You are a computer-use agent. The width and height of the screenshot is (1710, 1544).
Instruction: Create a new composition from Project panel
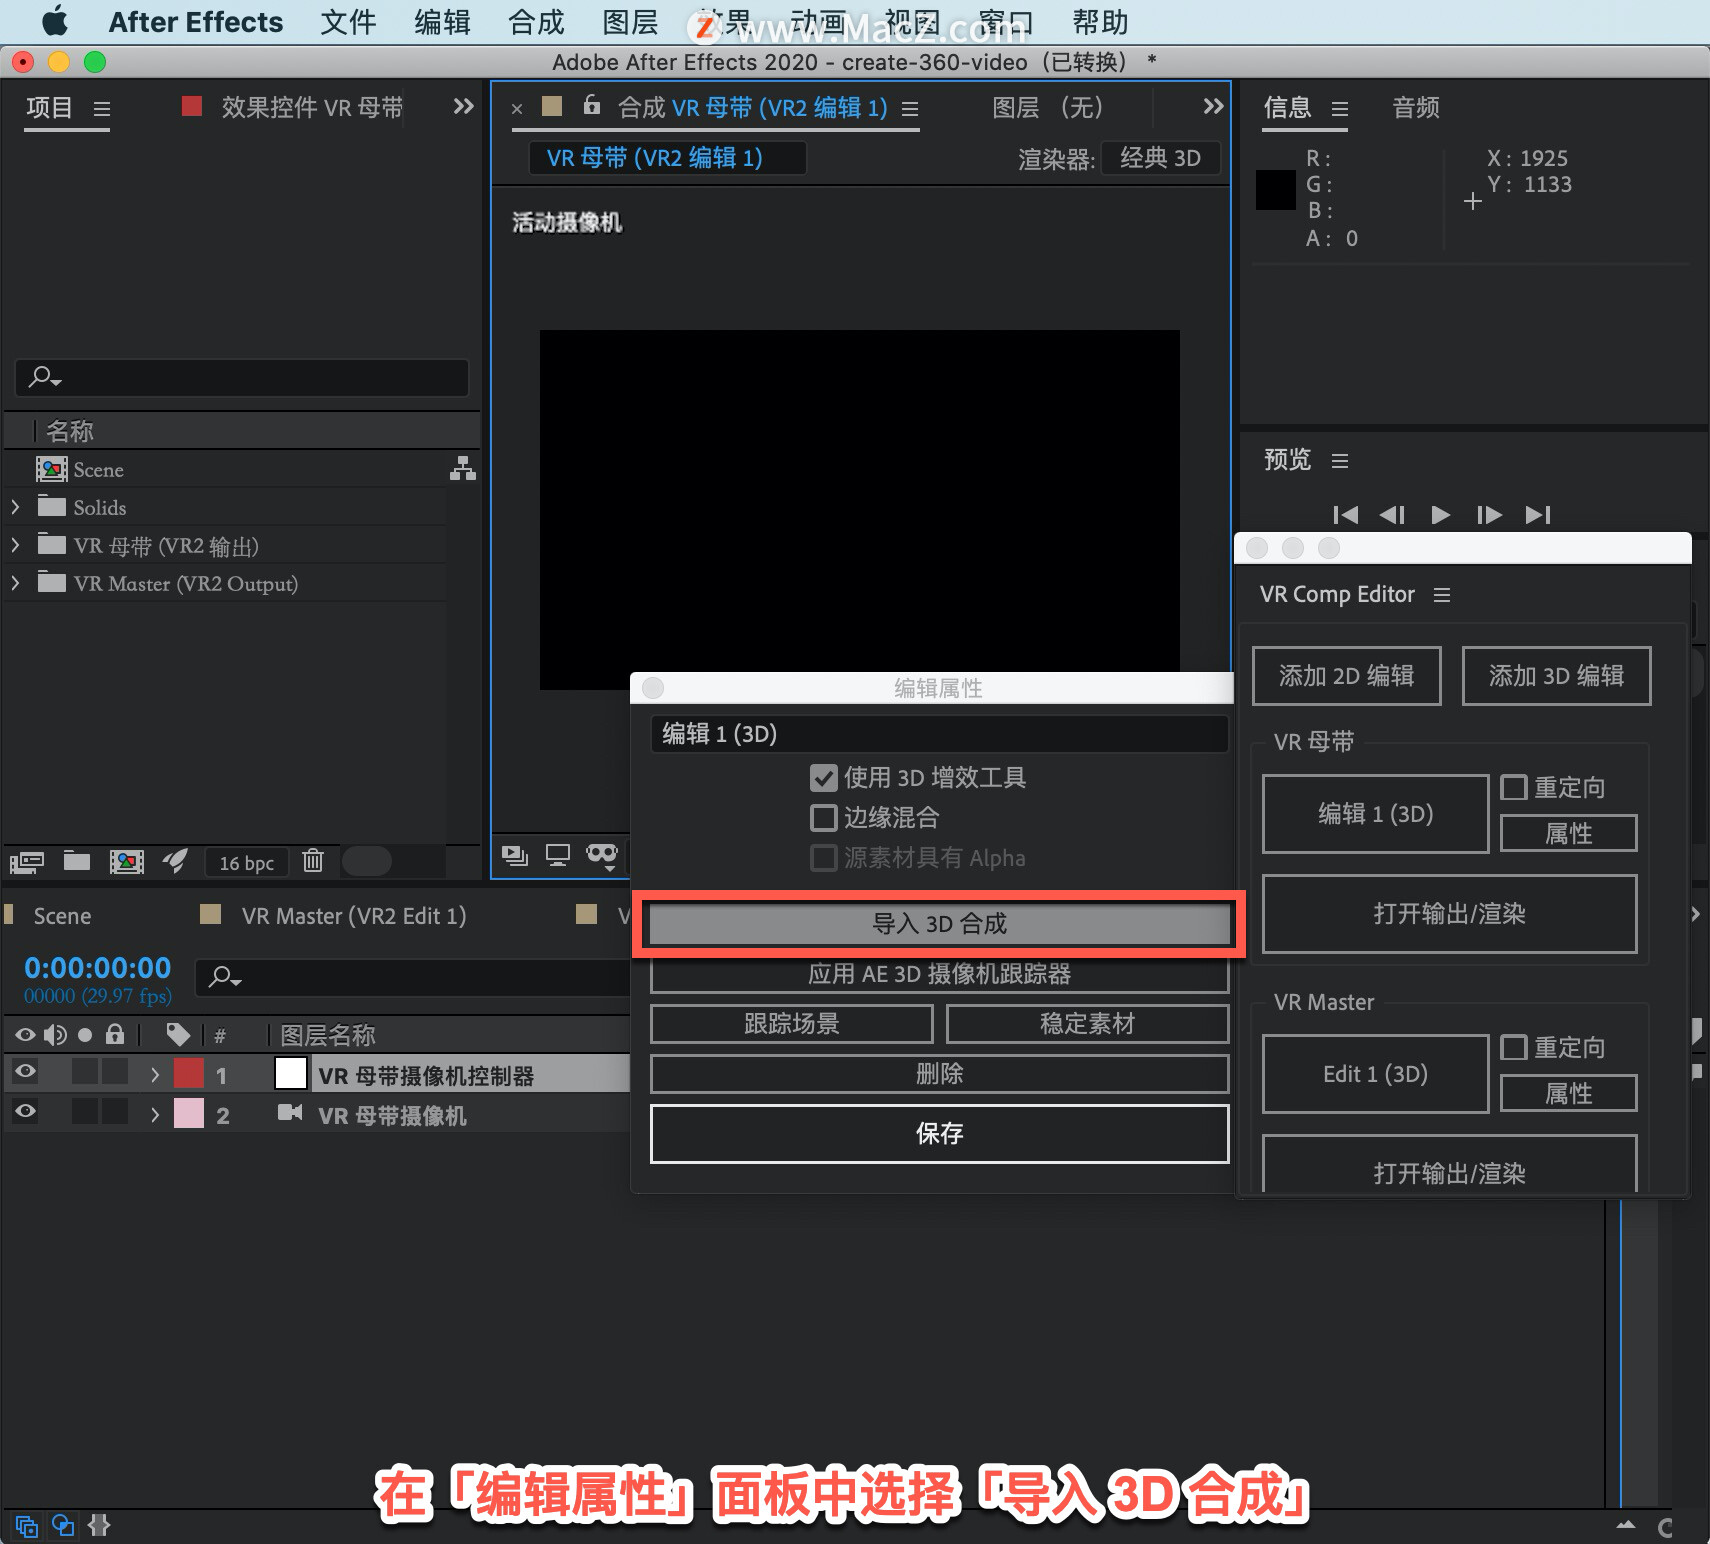click(126, 861)
